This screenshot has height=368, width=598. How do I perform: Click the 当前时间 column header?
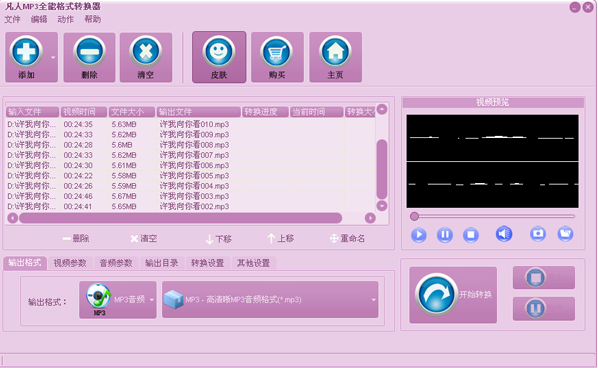[317, 112]
